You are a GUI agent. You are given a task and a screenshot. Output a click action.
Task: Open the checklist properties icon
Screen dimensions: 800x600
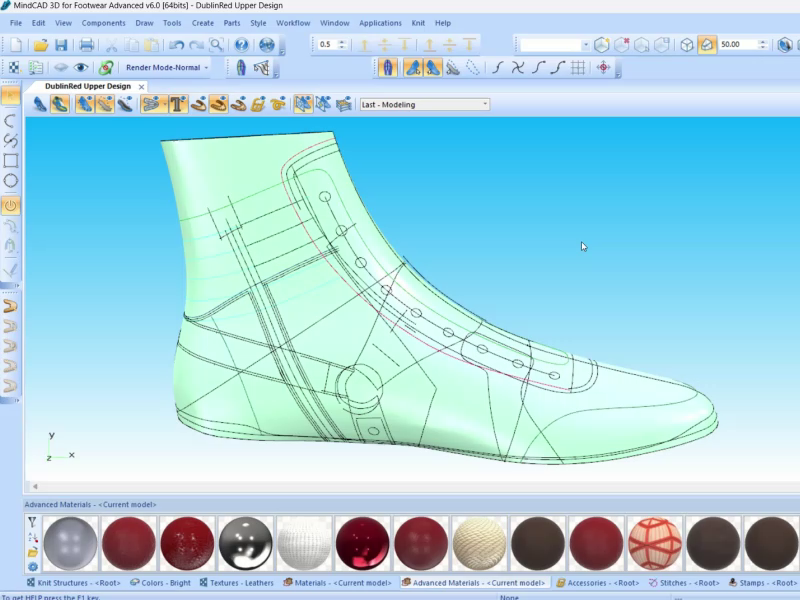(x=36, y=67)
